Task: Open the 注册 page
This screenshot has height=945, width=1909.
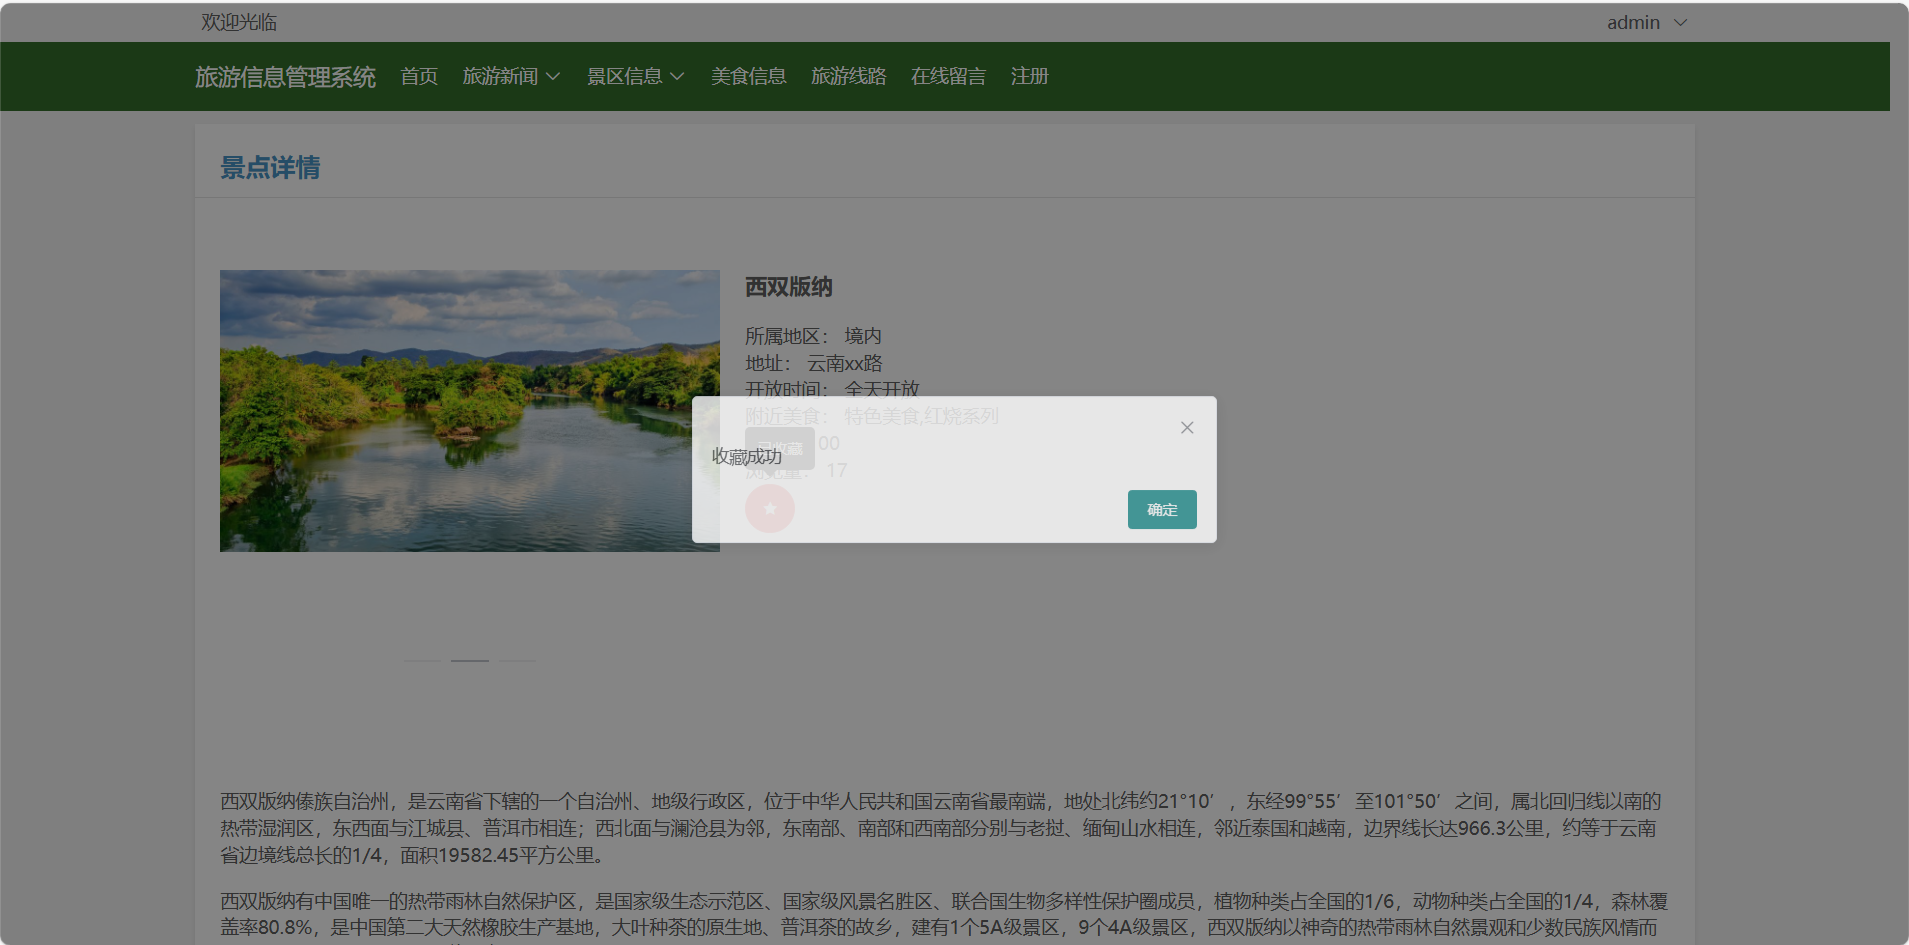Action: [1029, 76]
